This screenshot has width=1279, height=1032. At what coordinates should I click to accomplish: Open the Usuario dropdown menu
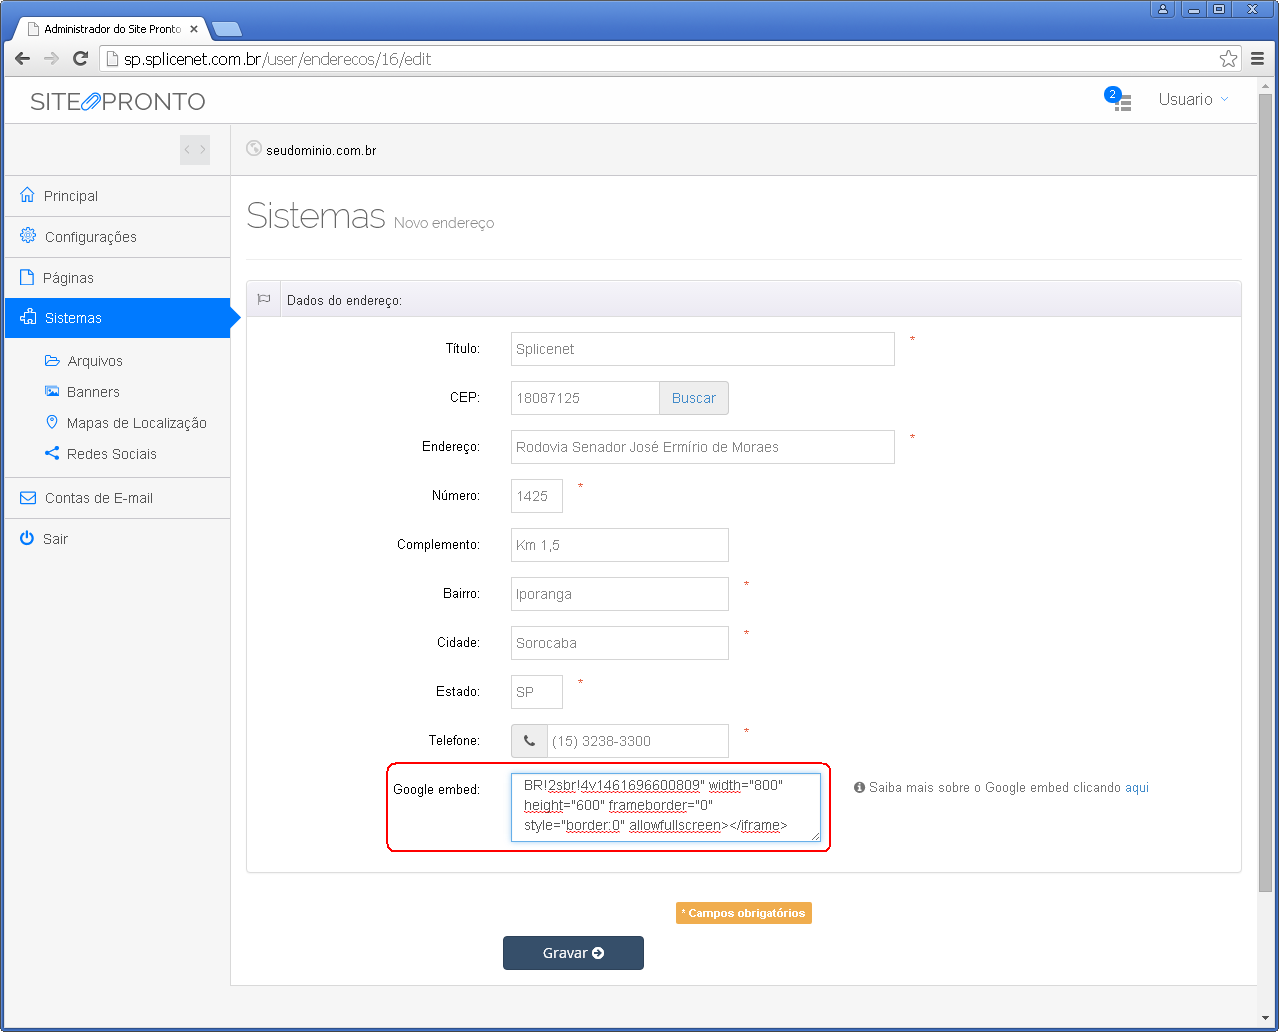tap(1192, 99)
